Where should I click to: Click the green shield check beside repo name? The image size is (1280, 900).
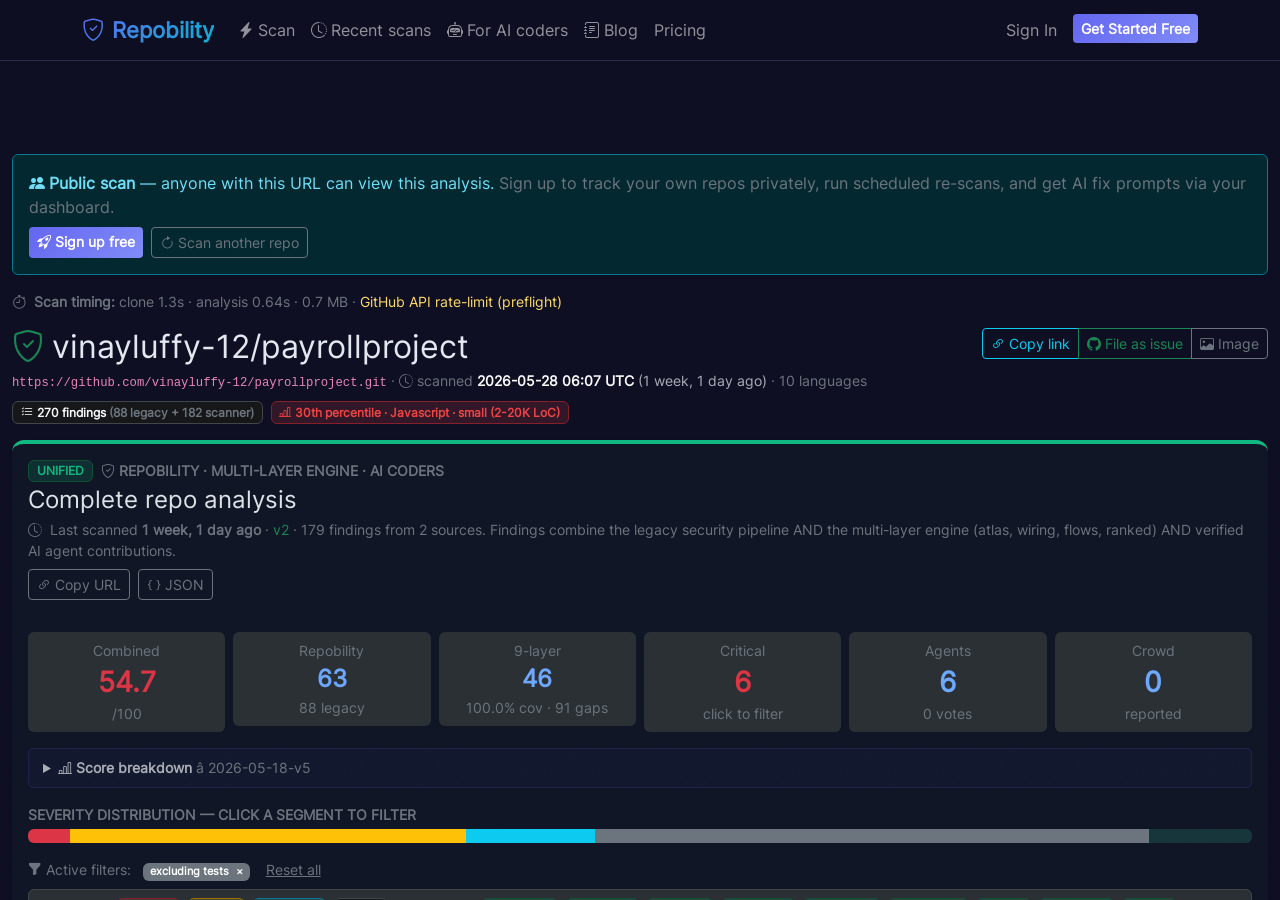(x=28, y=346)
